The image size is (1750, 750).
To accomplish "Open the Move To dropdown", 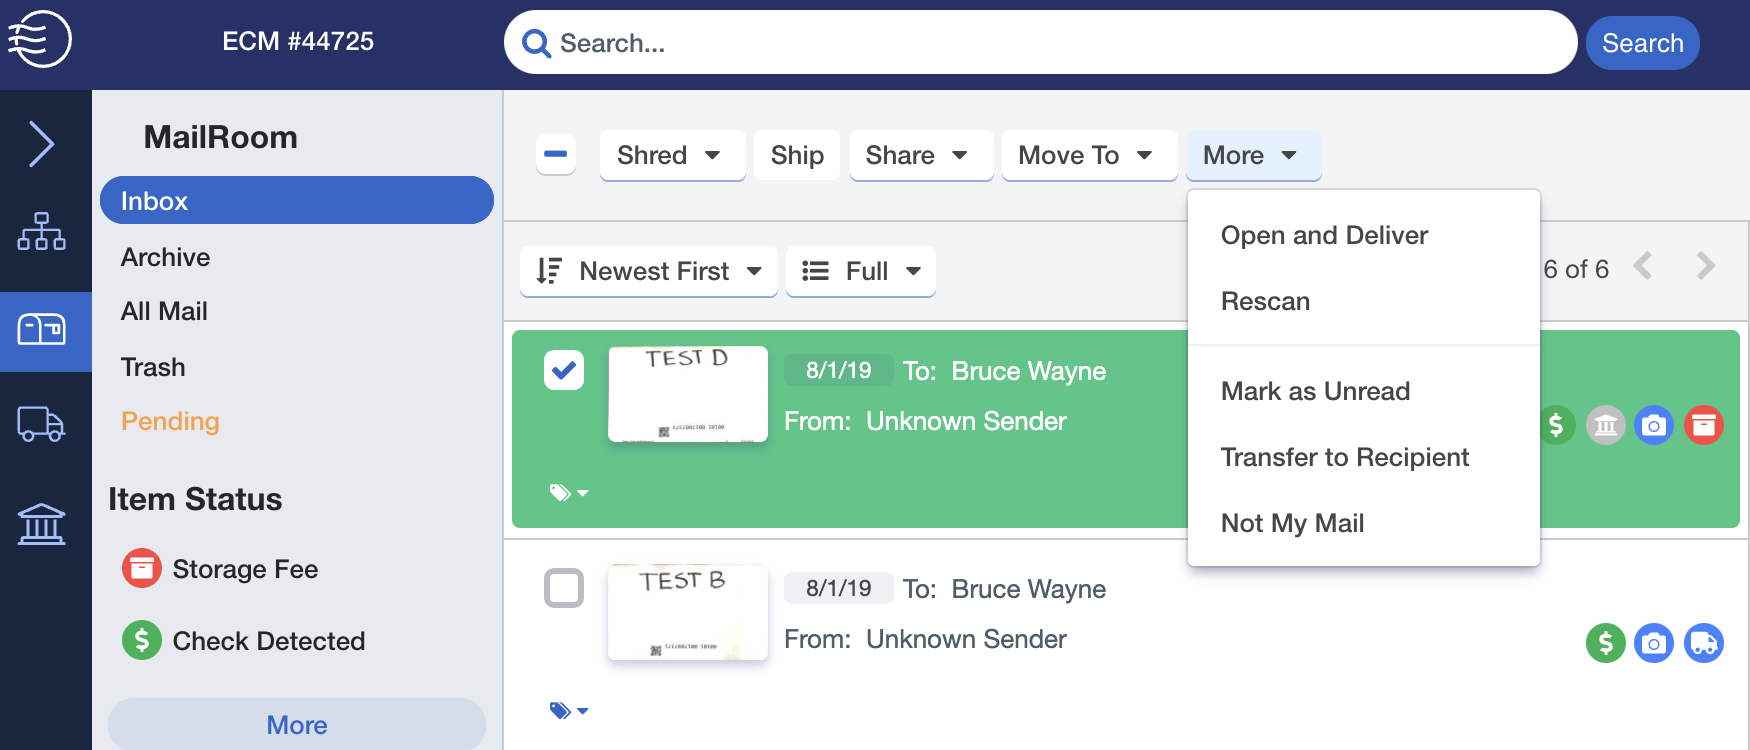I will (x=1088, y=155).
